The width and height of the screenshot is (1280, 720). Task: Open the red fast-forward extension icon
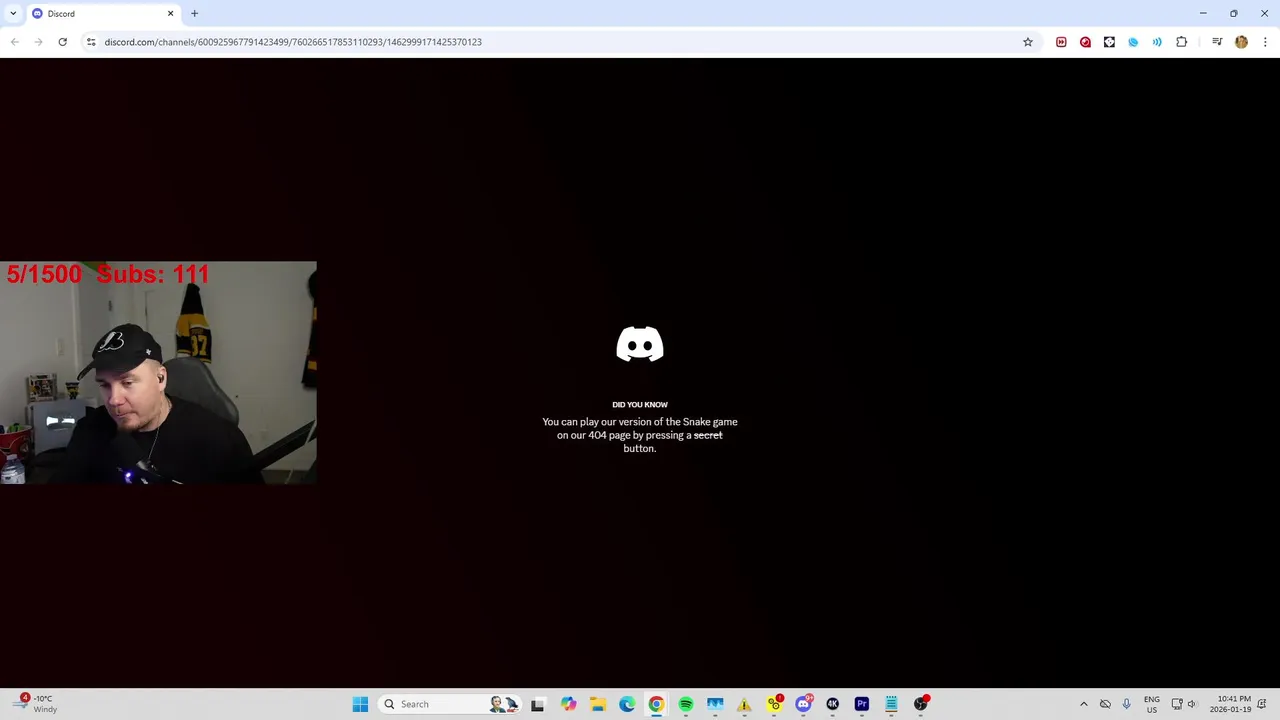1061,42
